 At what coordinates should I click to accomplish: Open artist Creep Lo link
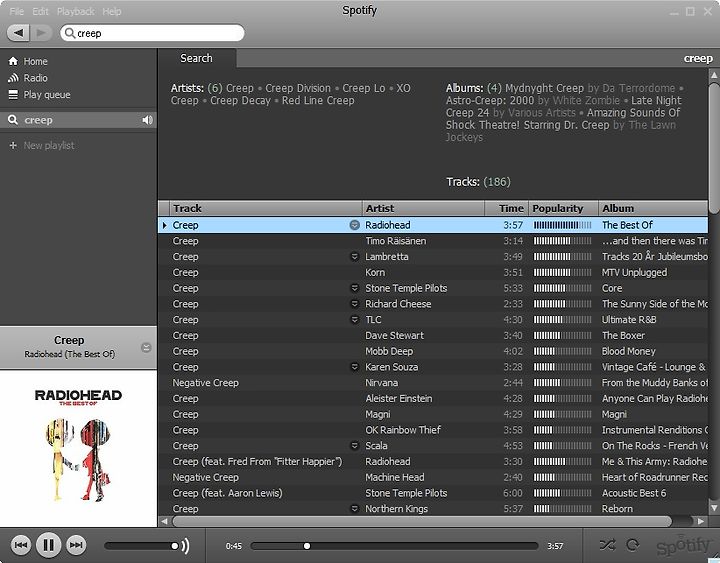[364, 88]
